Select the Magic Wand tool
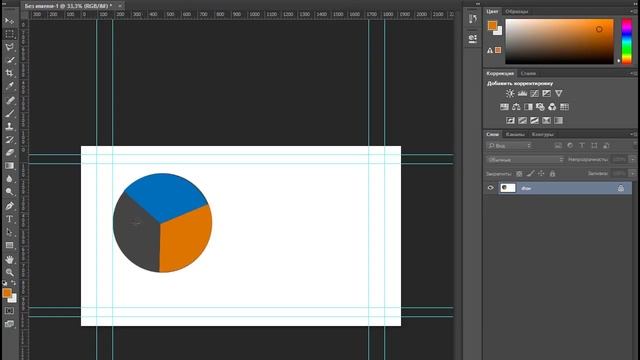 click(9, 60)
